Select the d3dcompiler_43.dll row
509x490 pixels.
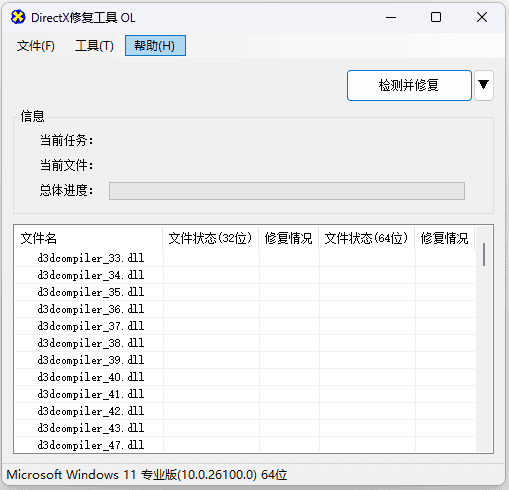pyautogui.click(x=245, y=428)
